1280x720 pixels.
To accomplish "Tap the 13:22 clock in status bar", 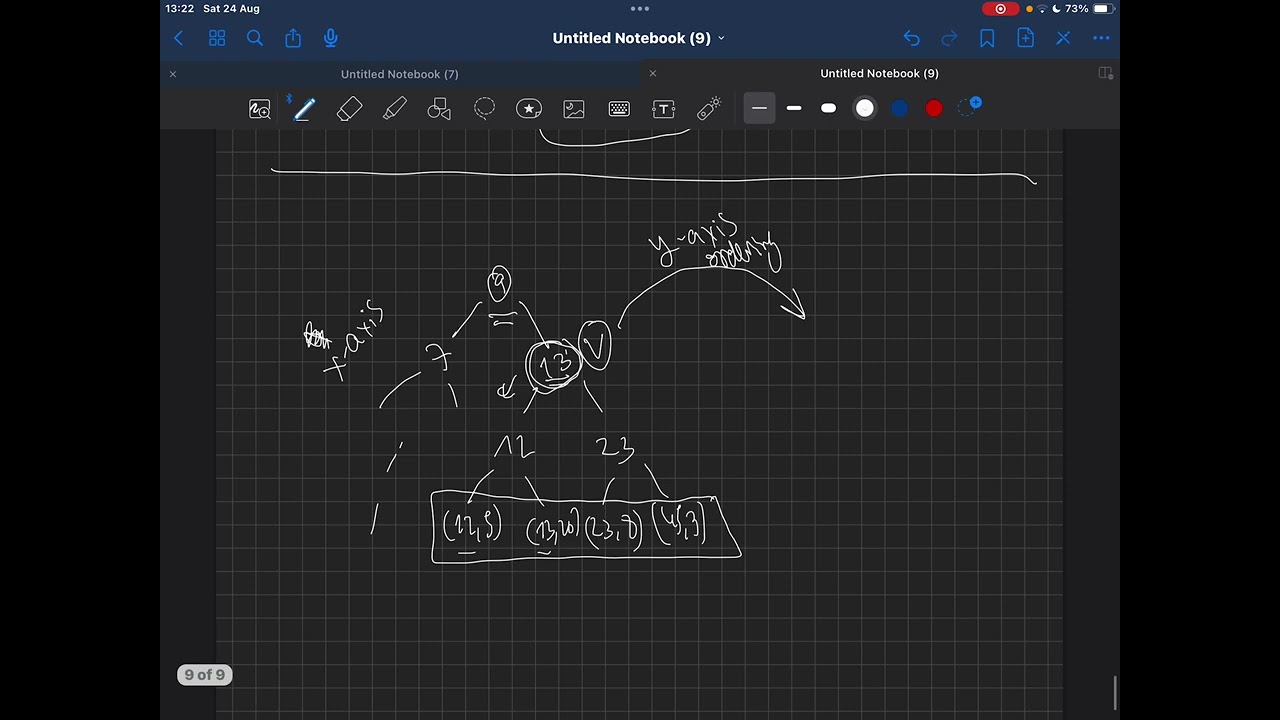I will click(x=180, y=9).
